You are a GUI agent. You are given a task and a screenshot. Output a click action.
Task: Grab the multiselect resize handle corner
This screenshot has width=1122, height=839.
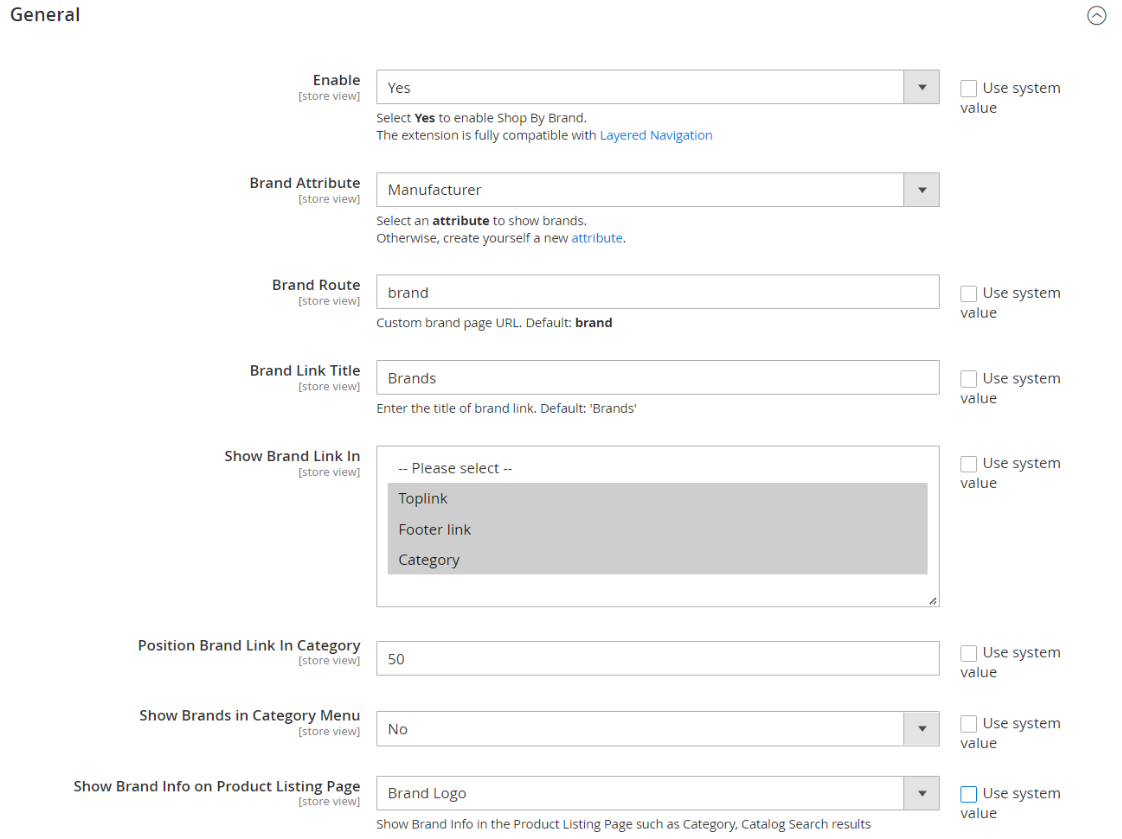point(932,600)
